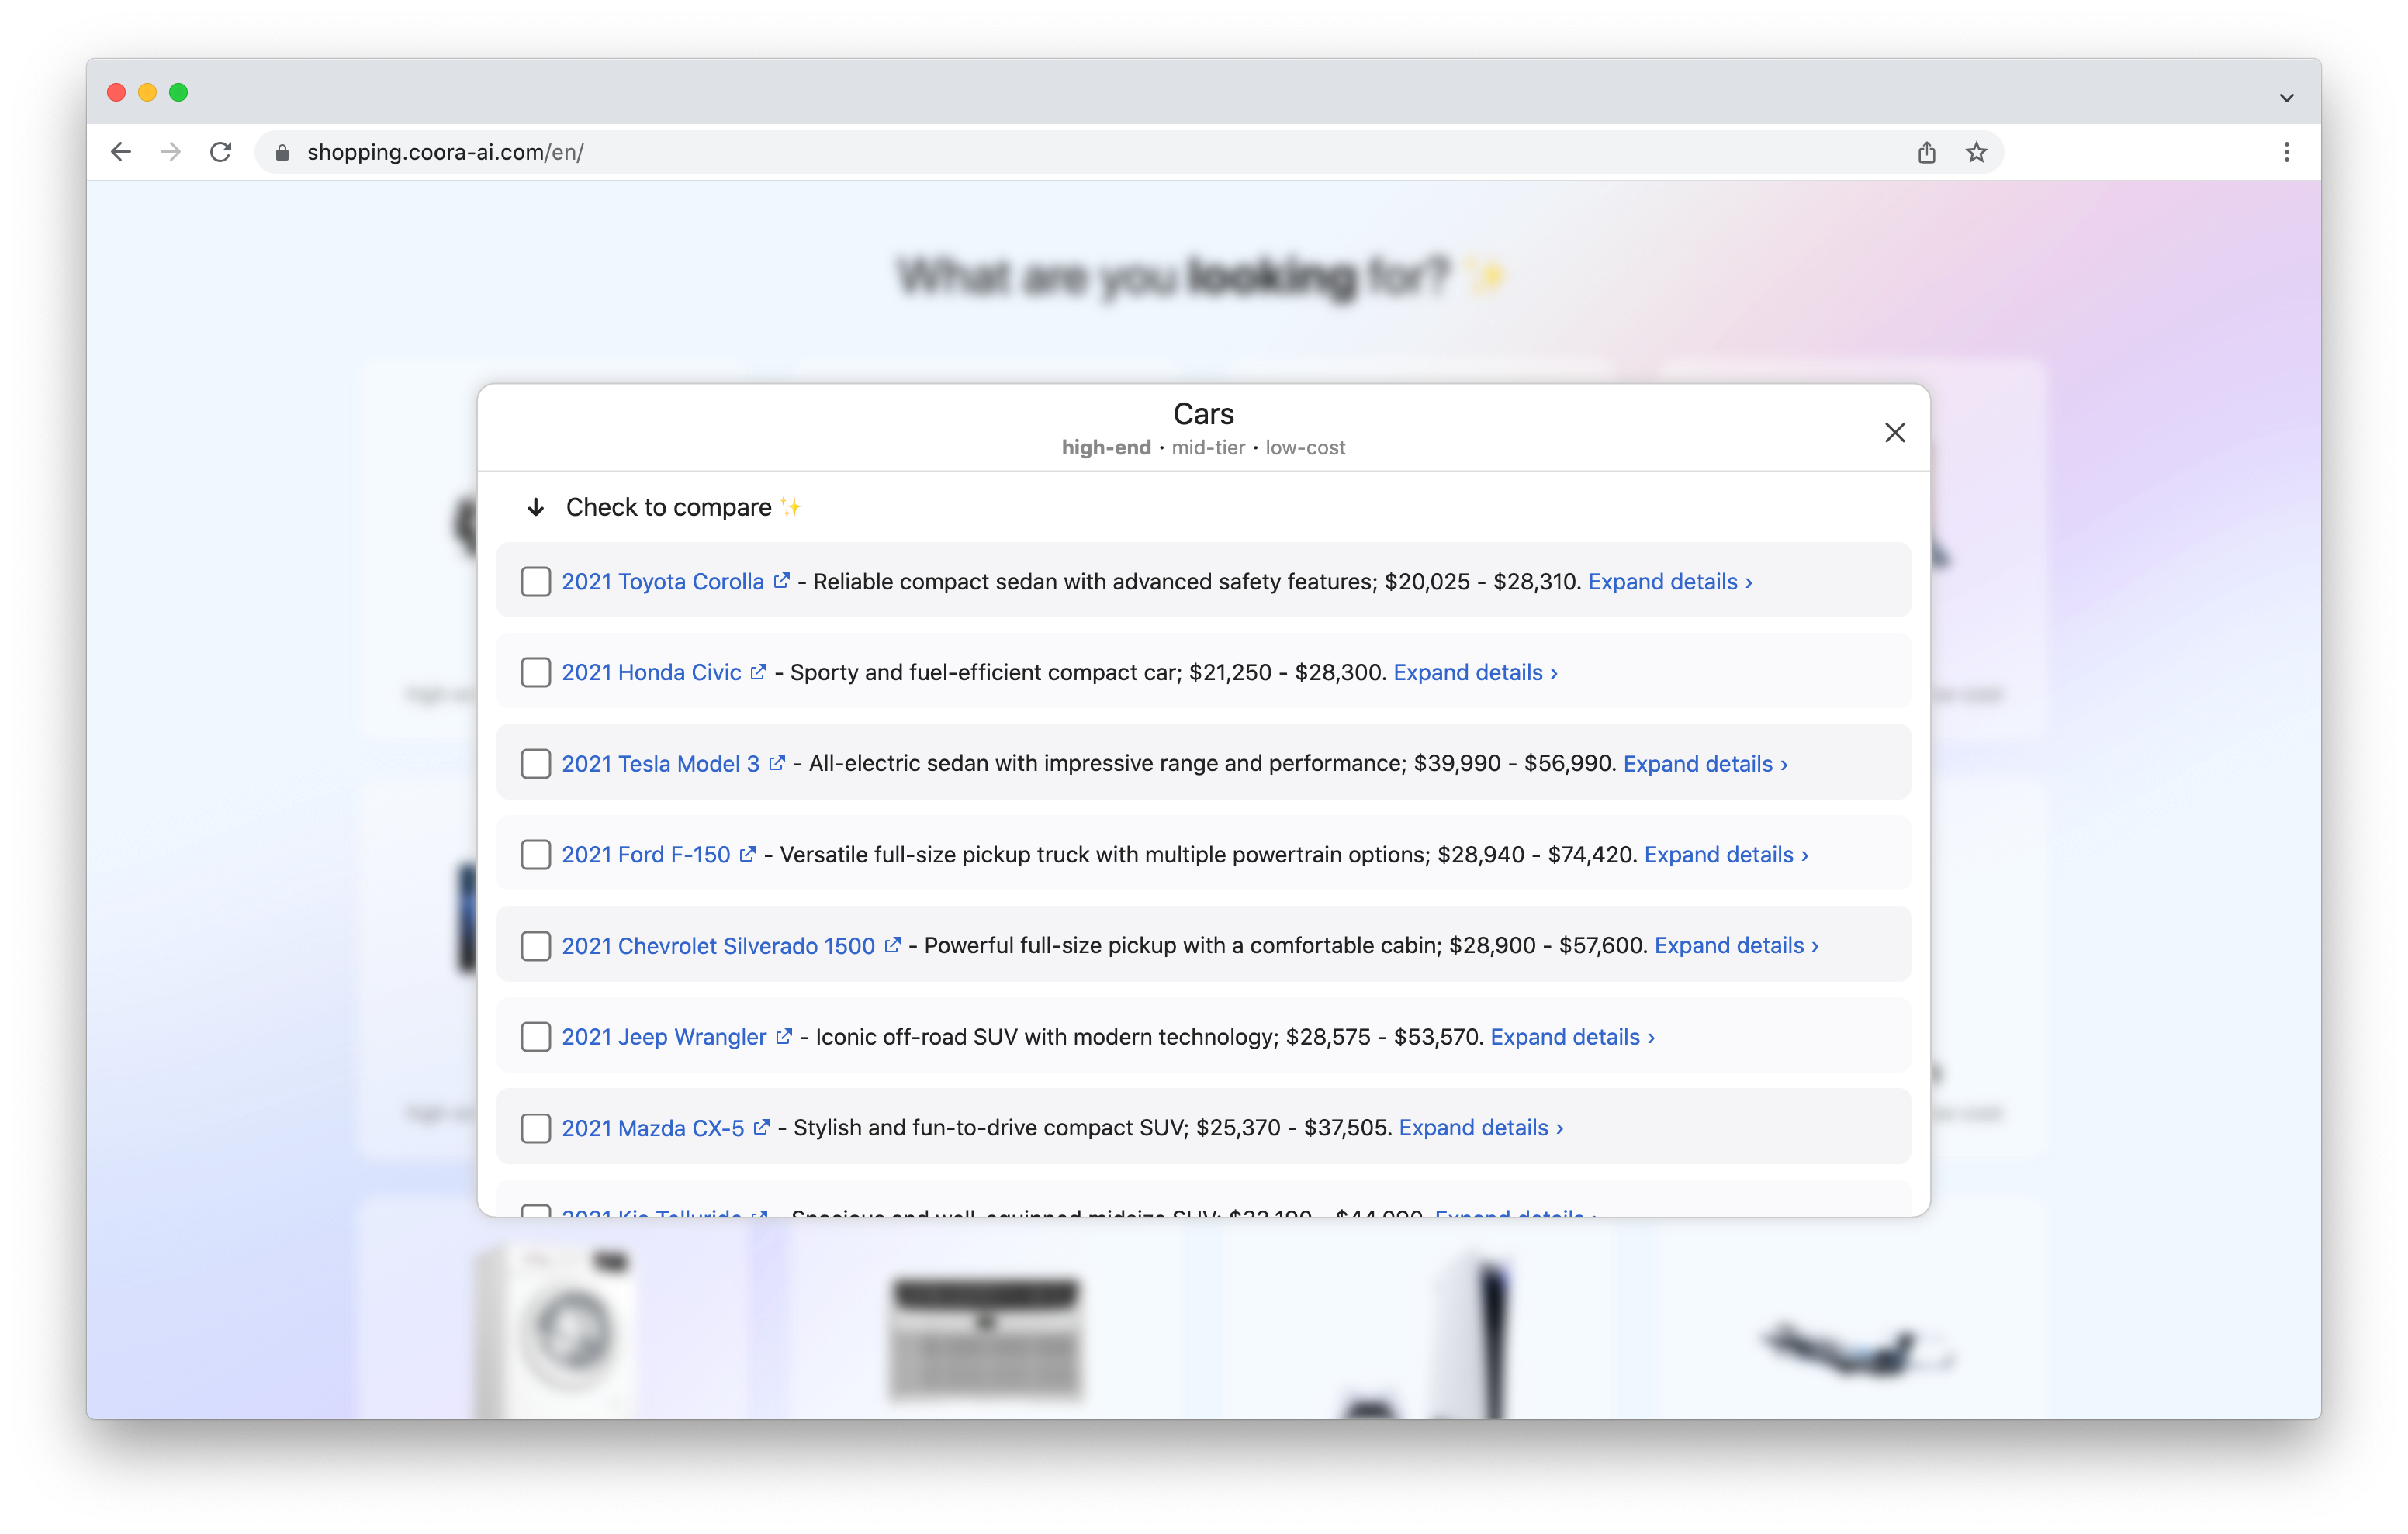Reload the current page

click(x=221, y=152)
